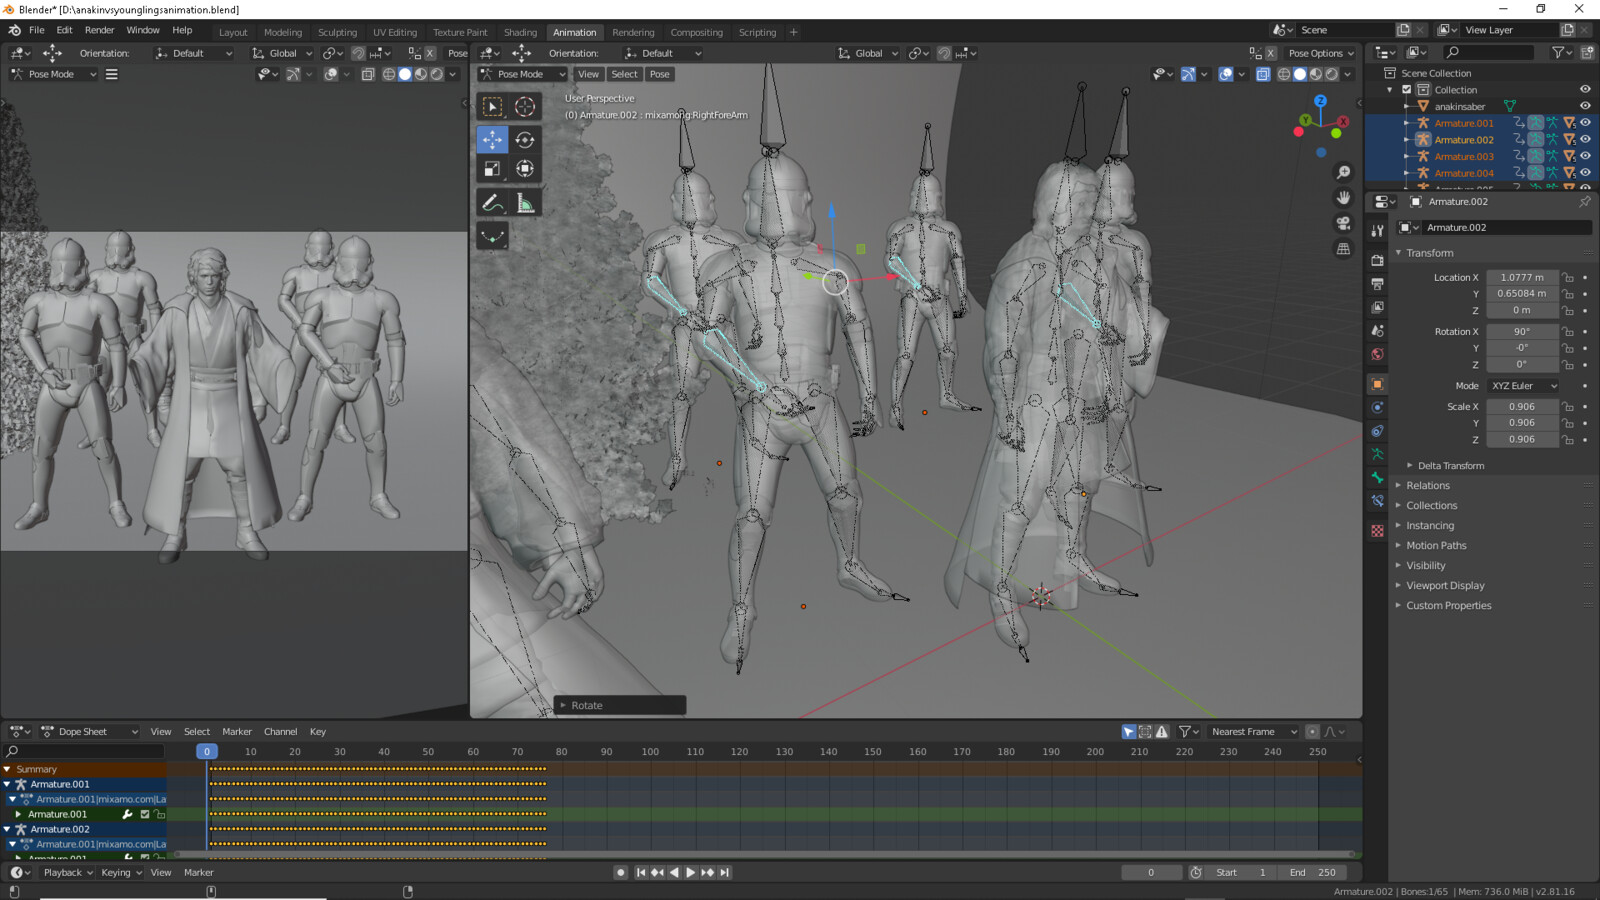Hide Armature.002 in the outliner
1600x900 pixels.
point(1585,139)
